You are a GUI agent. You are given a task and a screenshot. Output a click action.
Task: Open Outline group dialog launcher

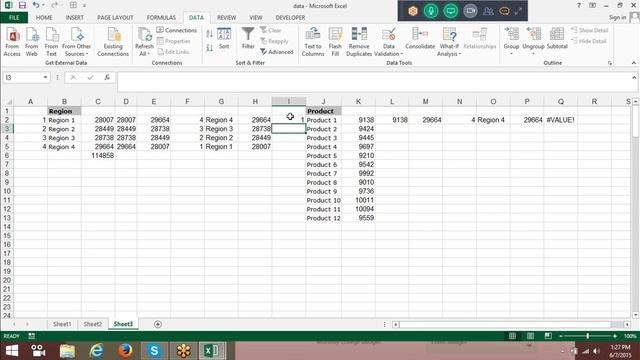click(610, 63)
